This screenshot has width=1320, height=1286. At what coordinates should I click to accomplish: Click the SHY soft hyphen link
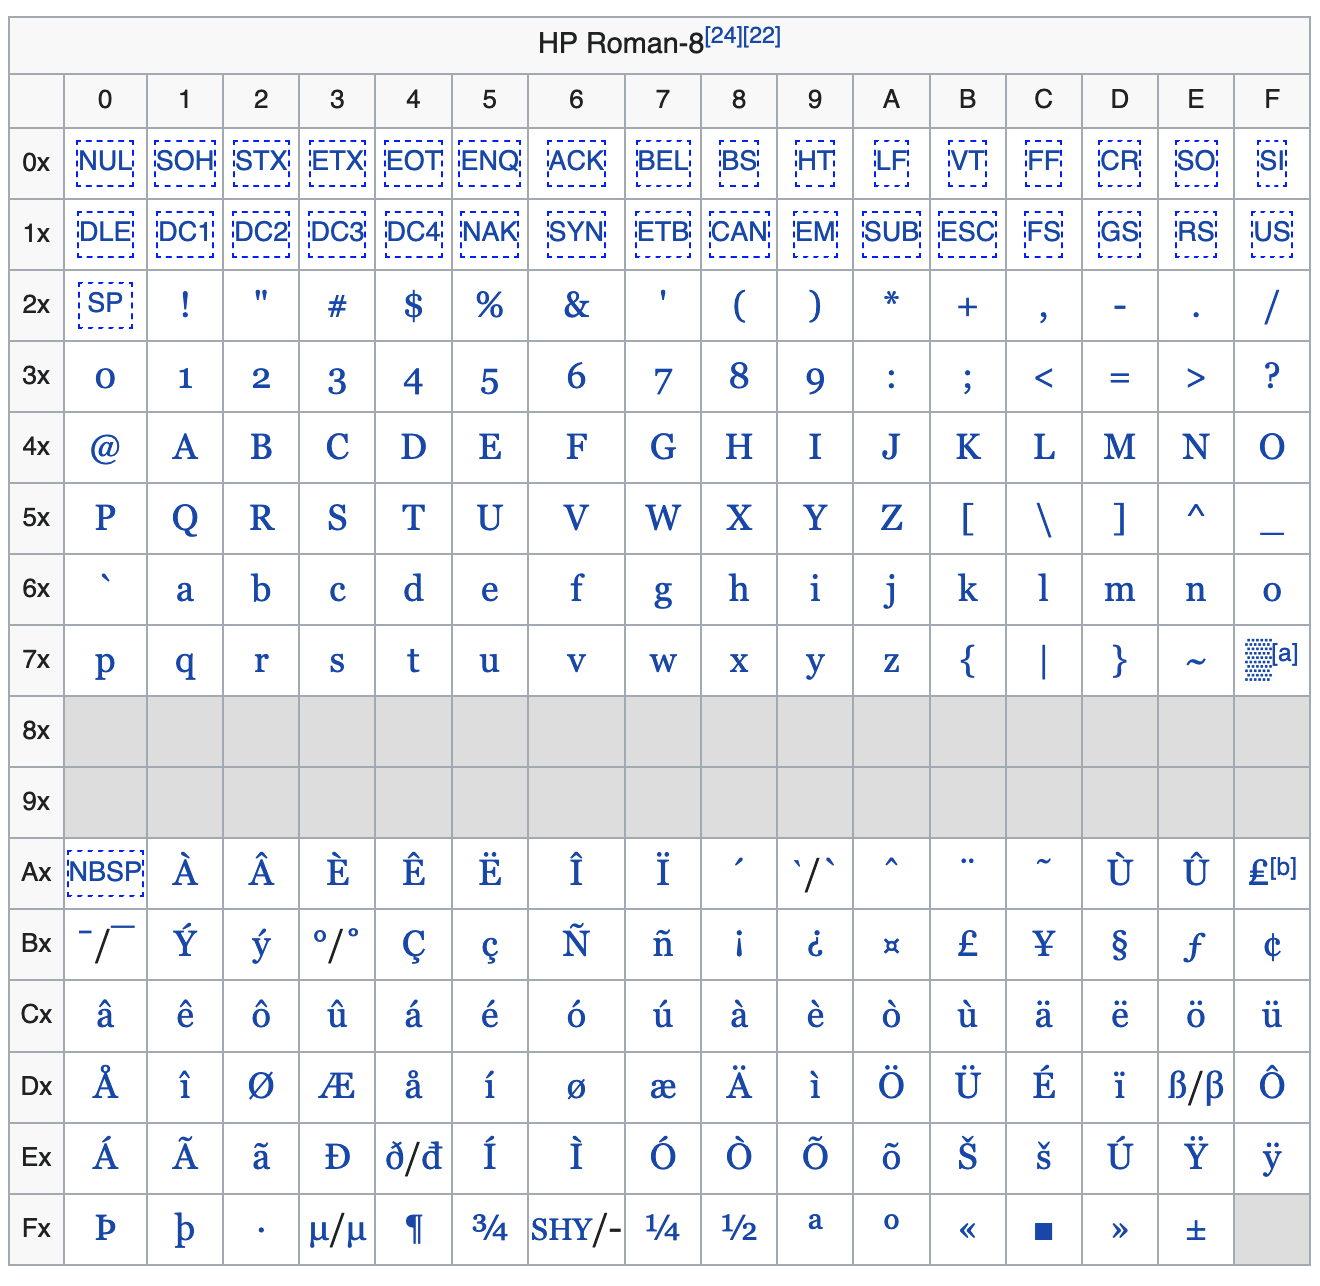[562, 1229]
